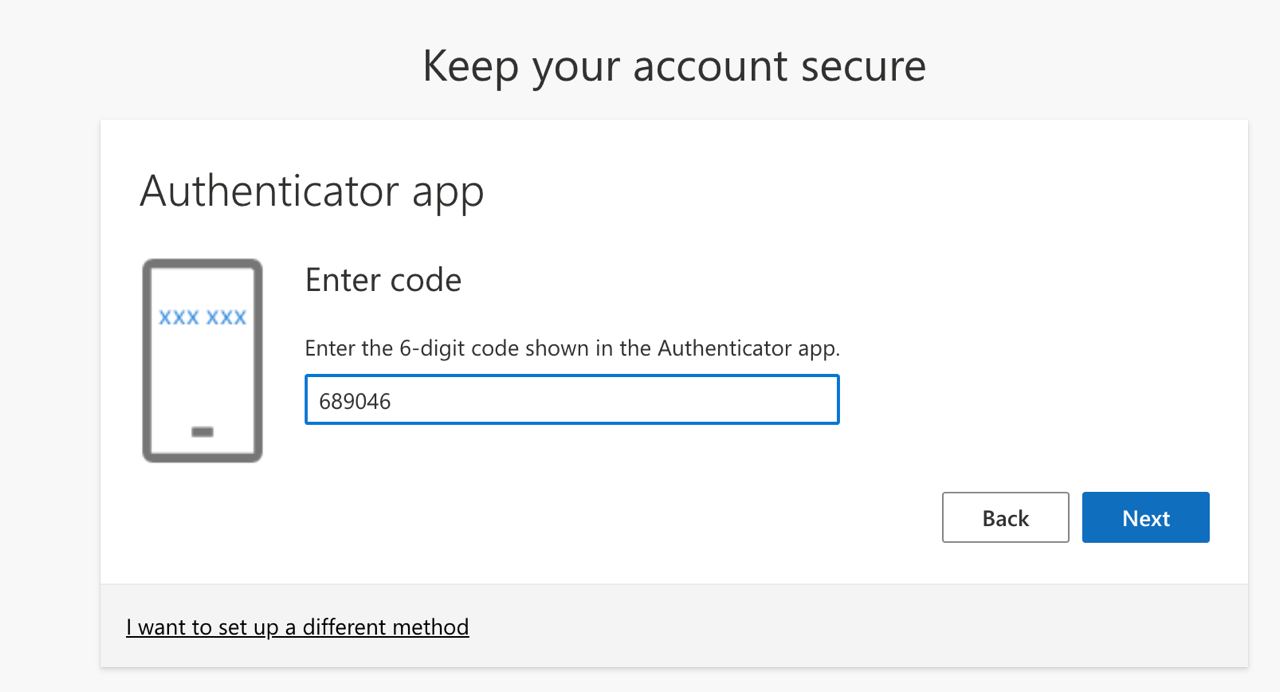Image resolution: width=1280 pixels, height=692 pixels.
Task: Click the gray phone border graphic
Action: click(x=148, y=358)
